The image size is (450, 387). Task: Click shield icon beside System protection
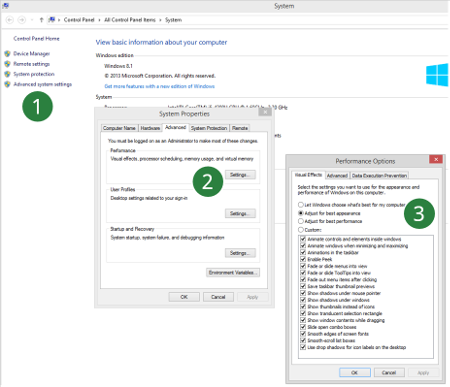(x=7, y=74)
